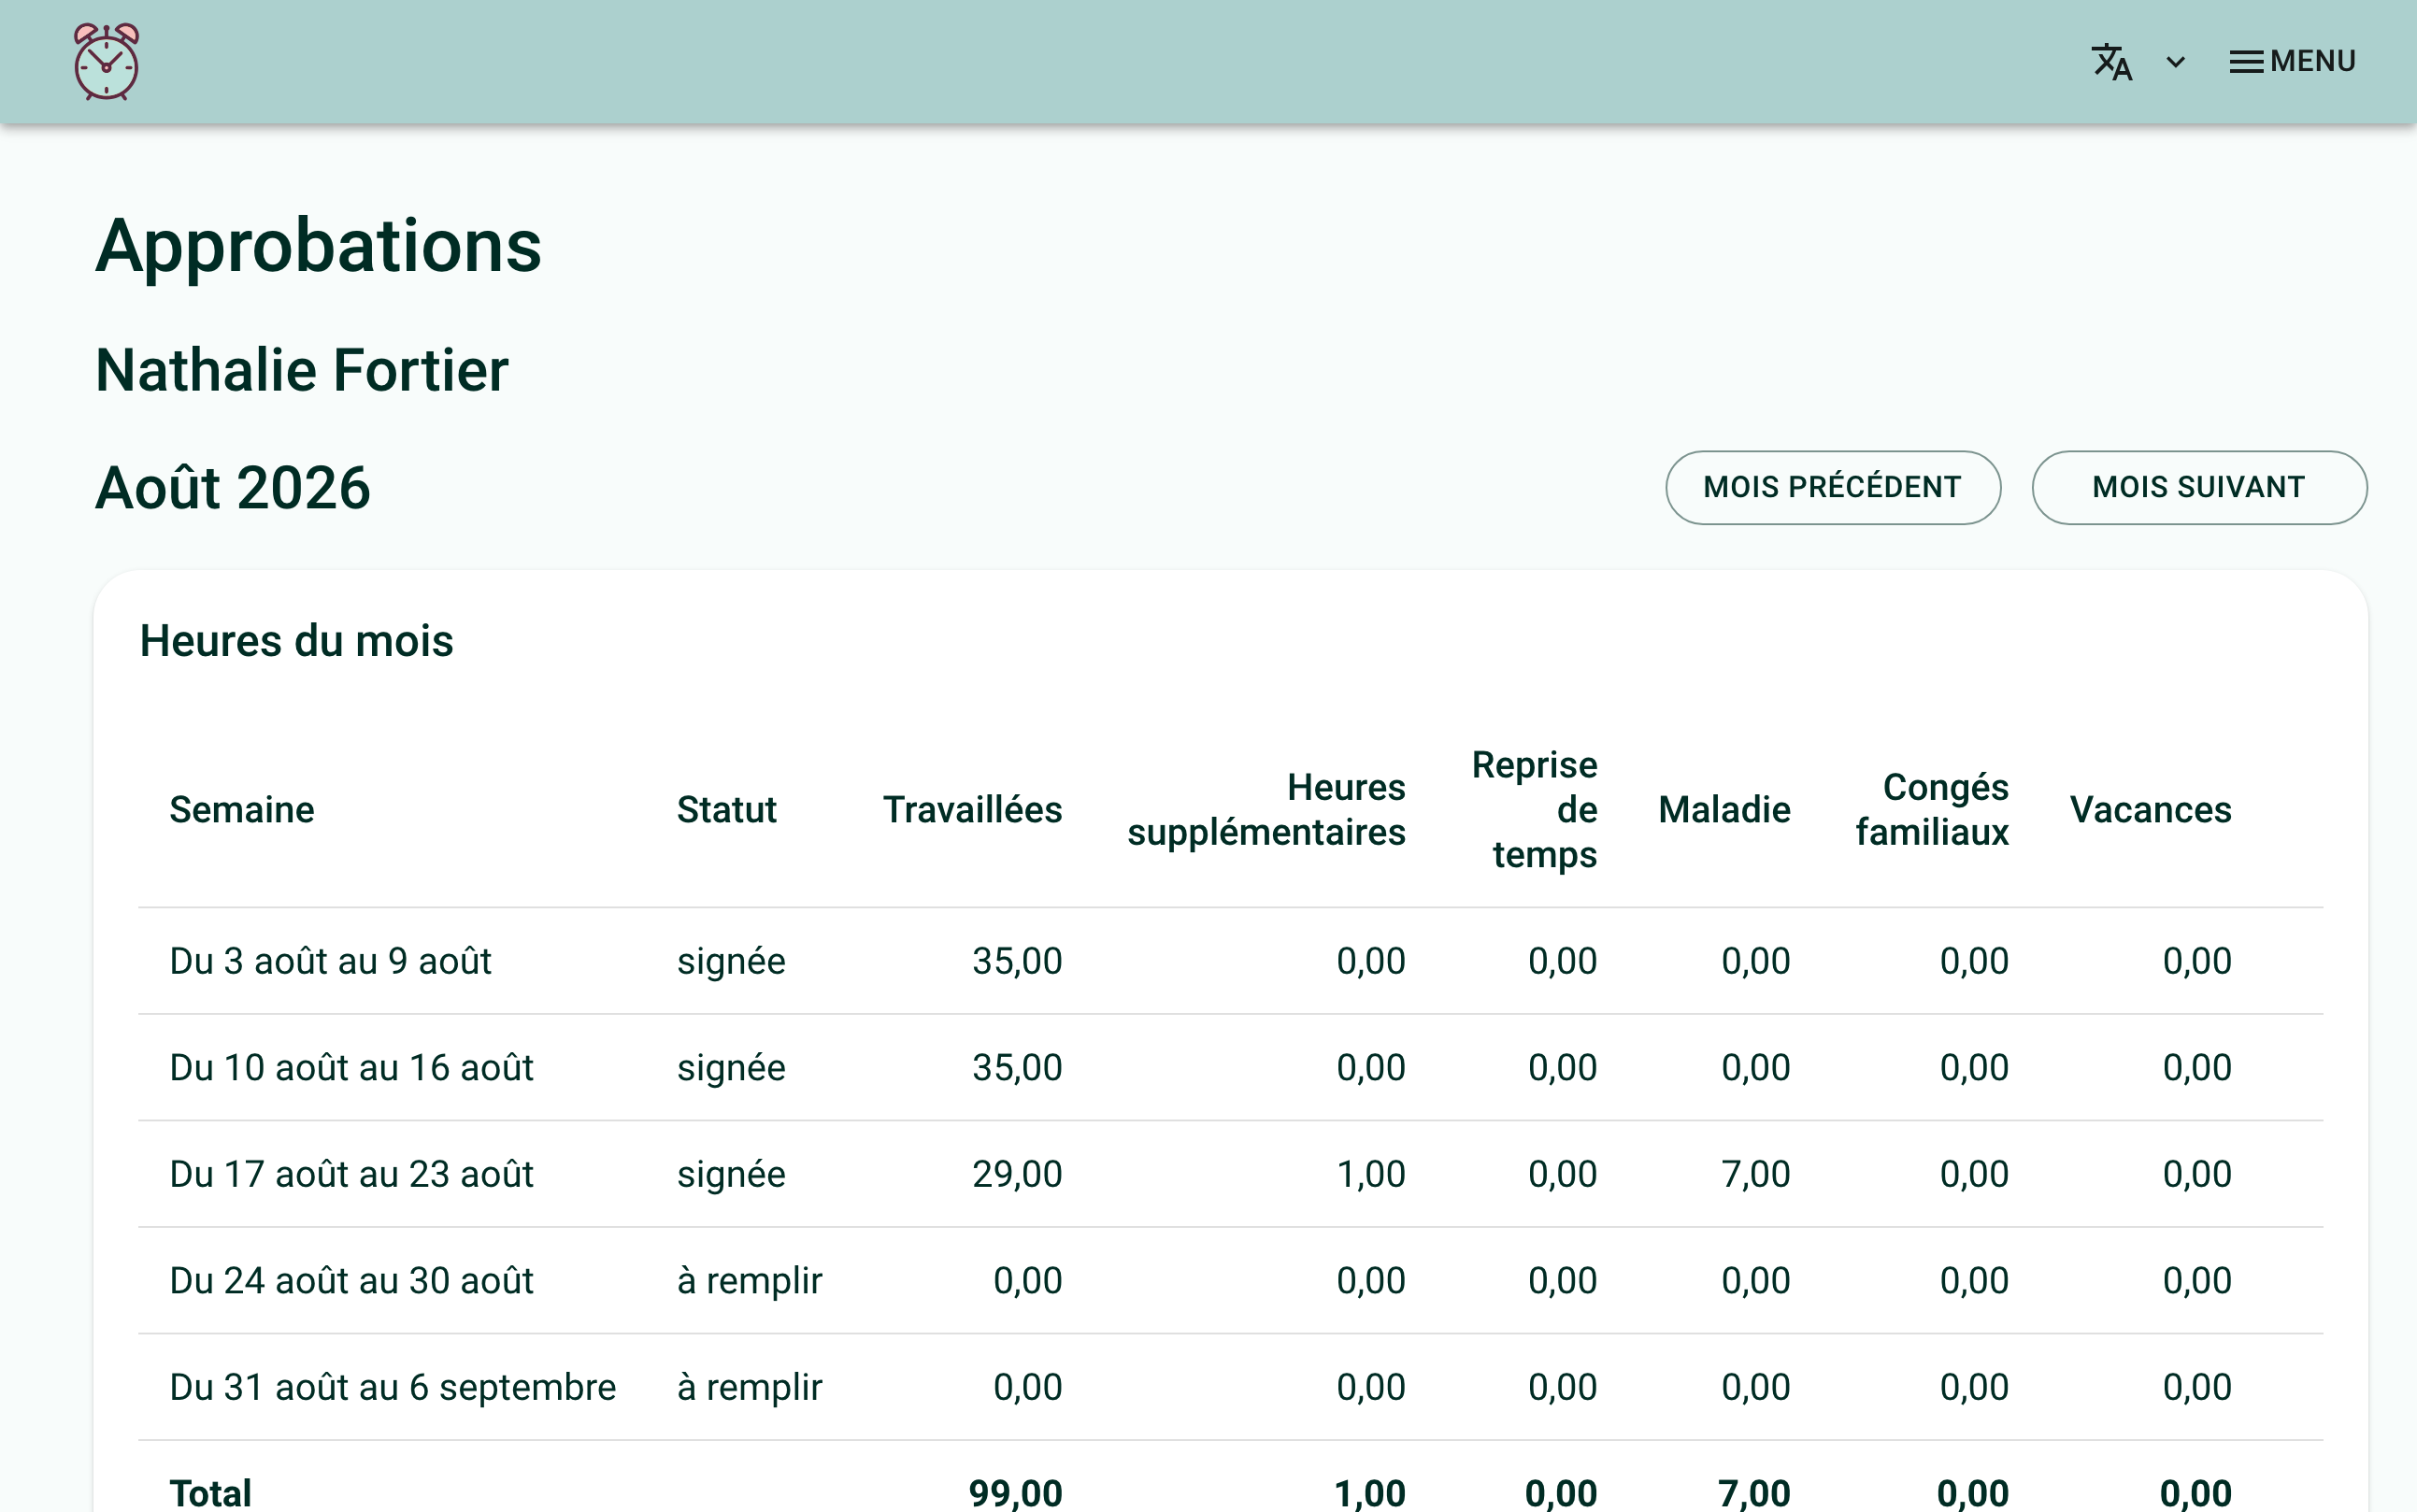Click the Heures du mois title
This screenshot has height=1512, width=2417.
pyautogui.click(x=296, y=641)
